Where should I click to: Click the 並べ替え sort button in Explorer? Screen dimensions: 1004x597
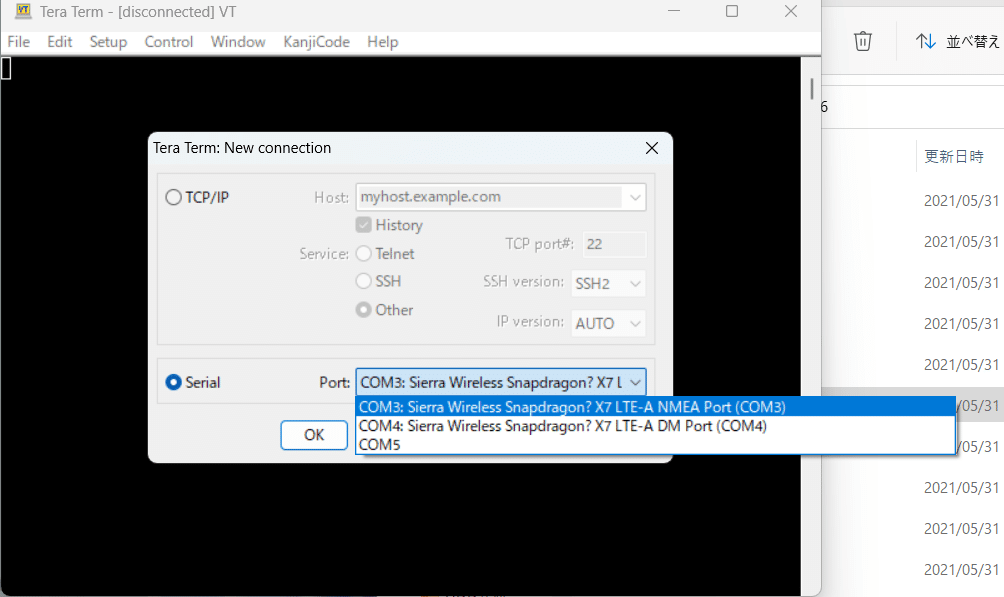957,42
